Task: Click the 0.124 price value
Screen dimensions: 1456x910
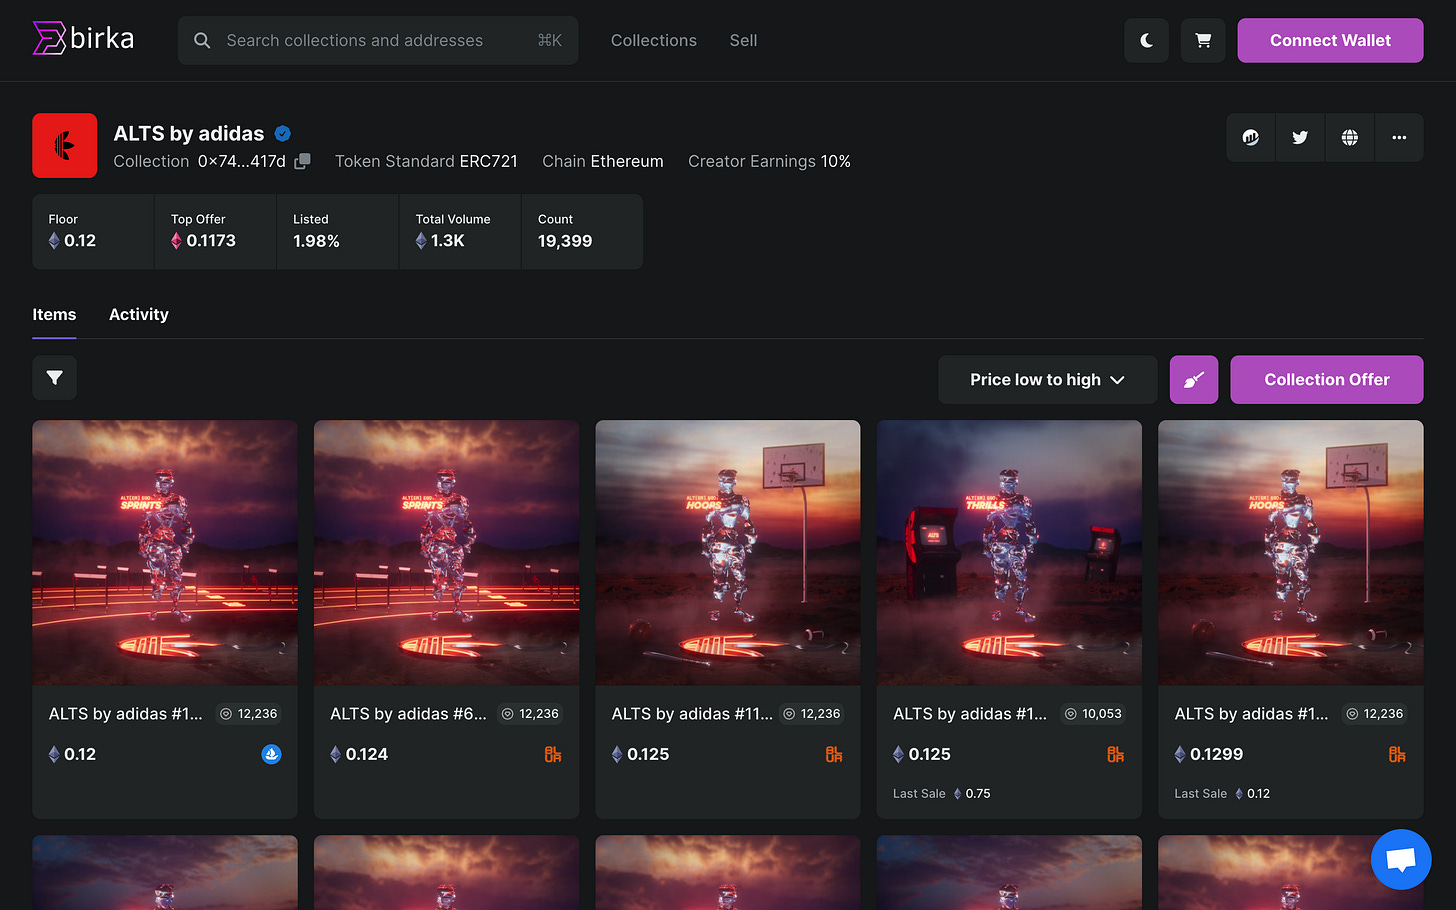Action: (367, 754)
